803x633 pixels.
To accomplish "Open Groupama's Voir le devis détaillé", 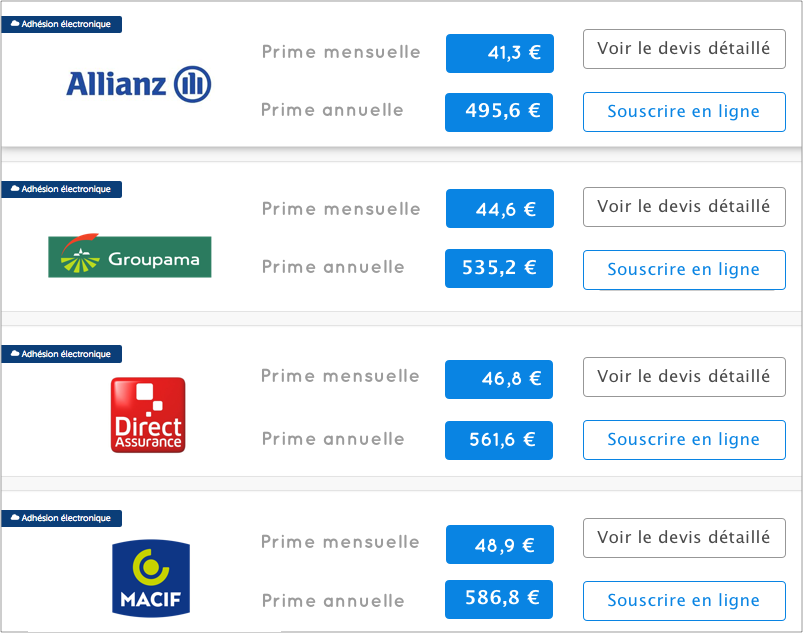I will [x=683, y=207].
